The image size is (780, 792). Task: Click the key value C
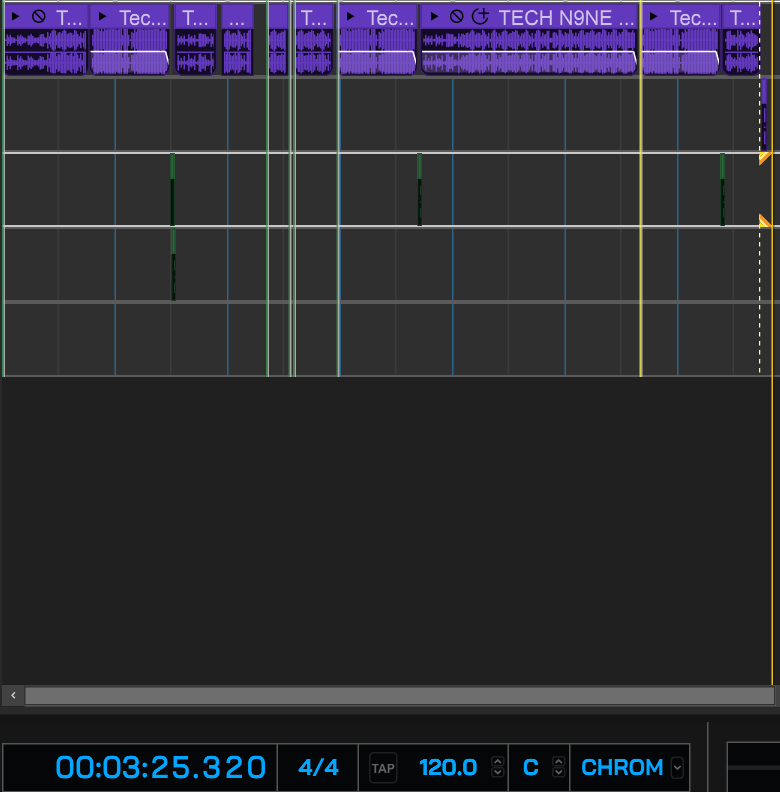530,768
